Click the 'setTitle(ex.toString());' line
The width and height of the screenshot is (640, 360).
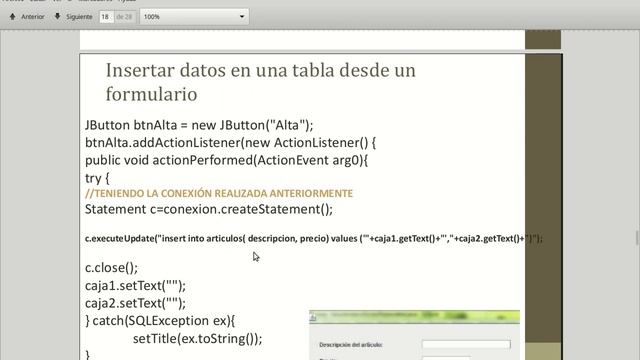[198, 339]
